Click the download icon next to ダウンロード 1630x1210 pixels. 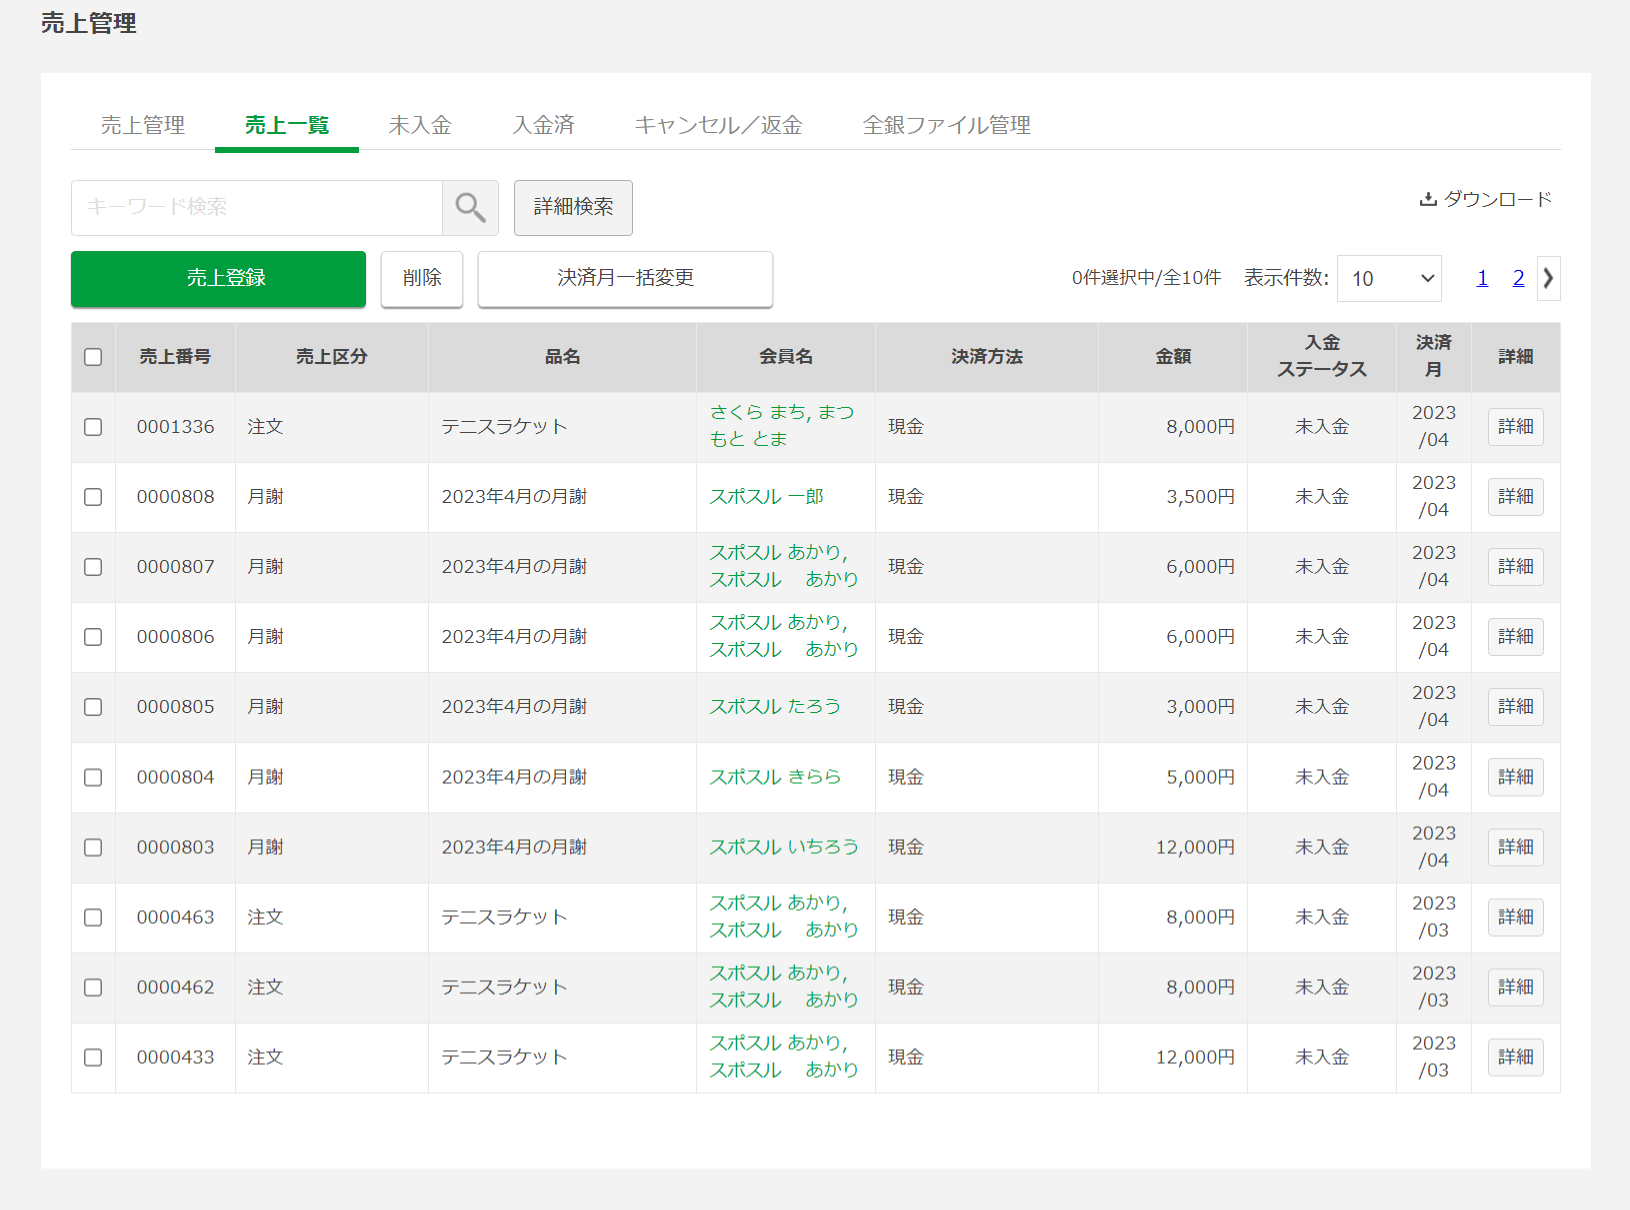coord(1428,199)
